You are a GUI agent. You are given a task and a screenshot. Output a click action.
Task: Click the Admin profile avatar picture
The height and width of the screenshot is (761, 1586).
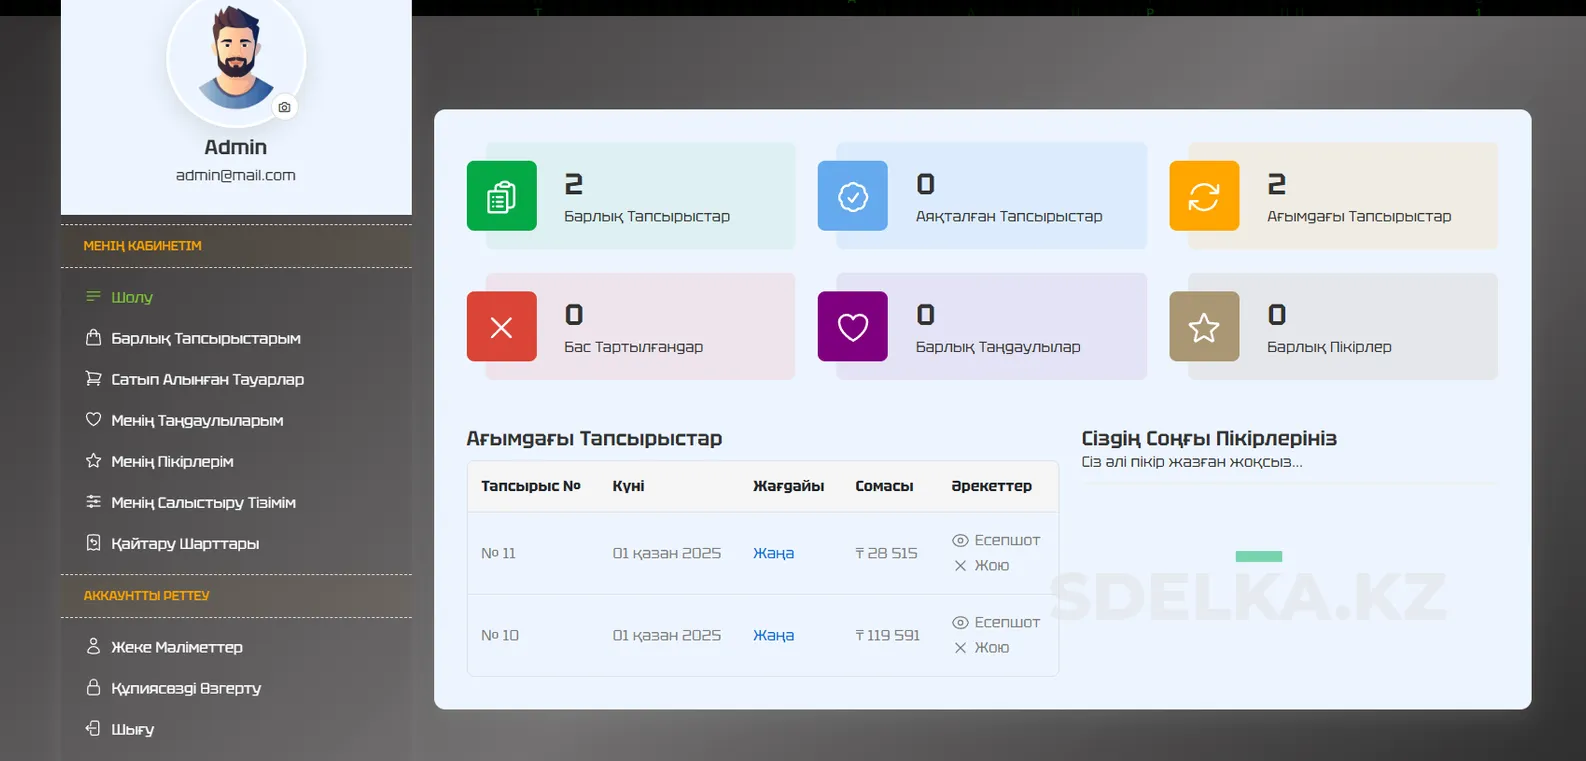(235, 58)
